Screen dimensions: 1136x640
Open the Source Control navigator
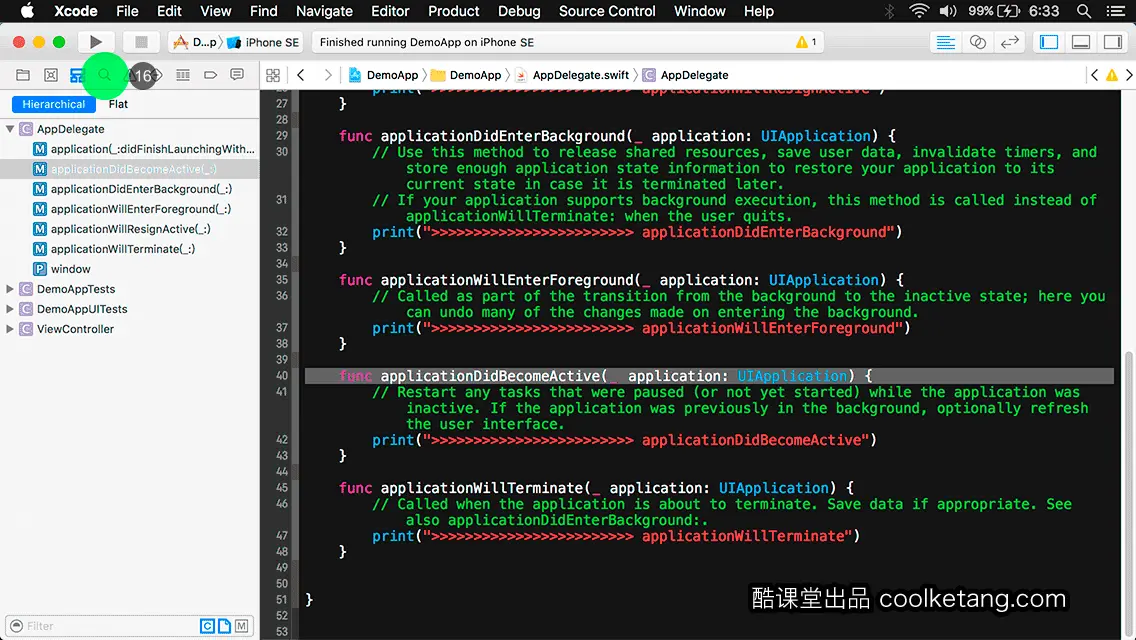(x=51, y=75)
